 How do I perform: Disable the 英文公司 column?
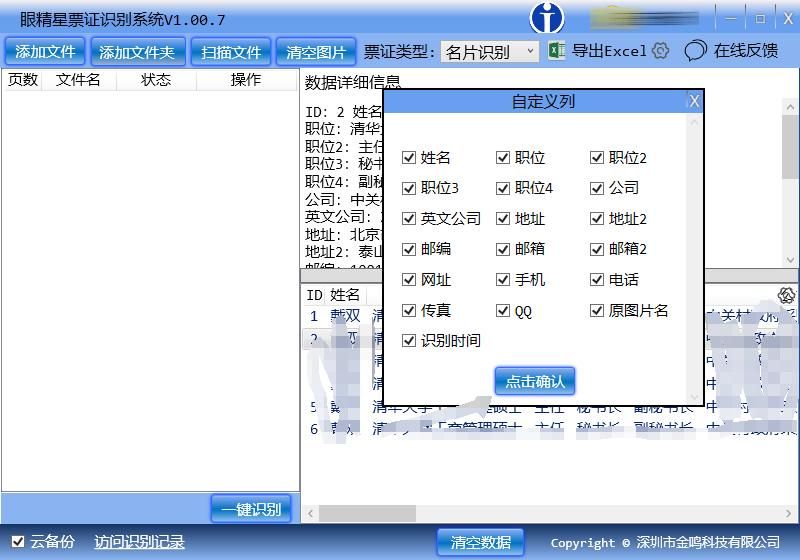tap(409, 219)
